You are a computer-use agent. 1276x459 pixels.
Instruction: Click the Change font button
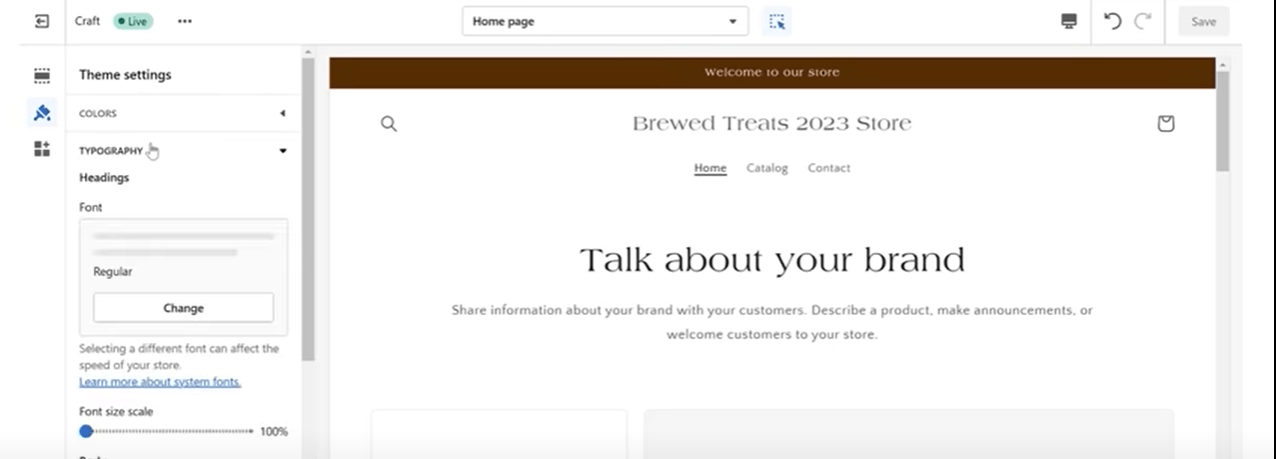(x=183, y=308)
